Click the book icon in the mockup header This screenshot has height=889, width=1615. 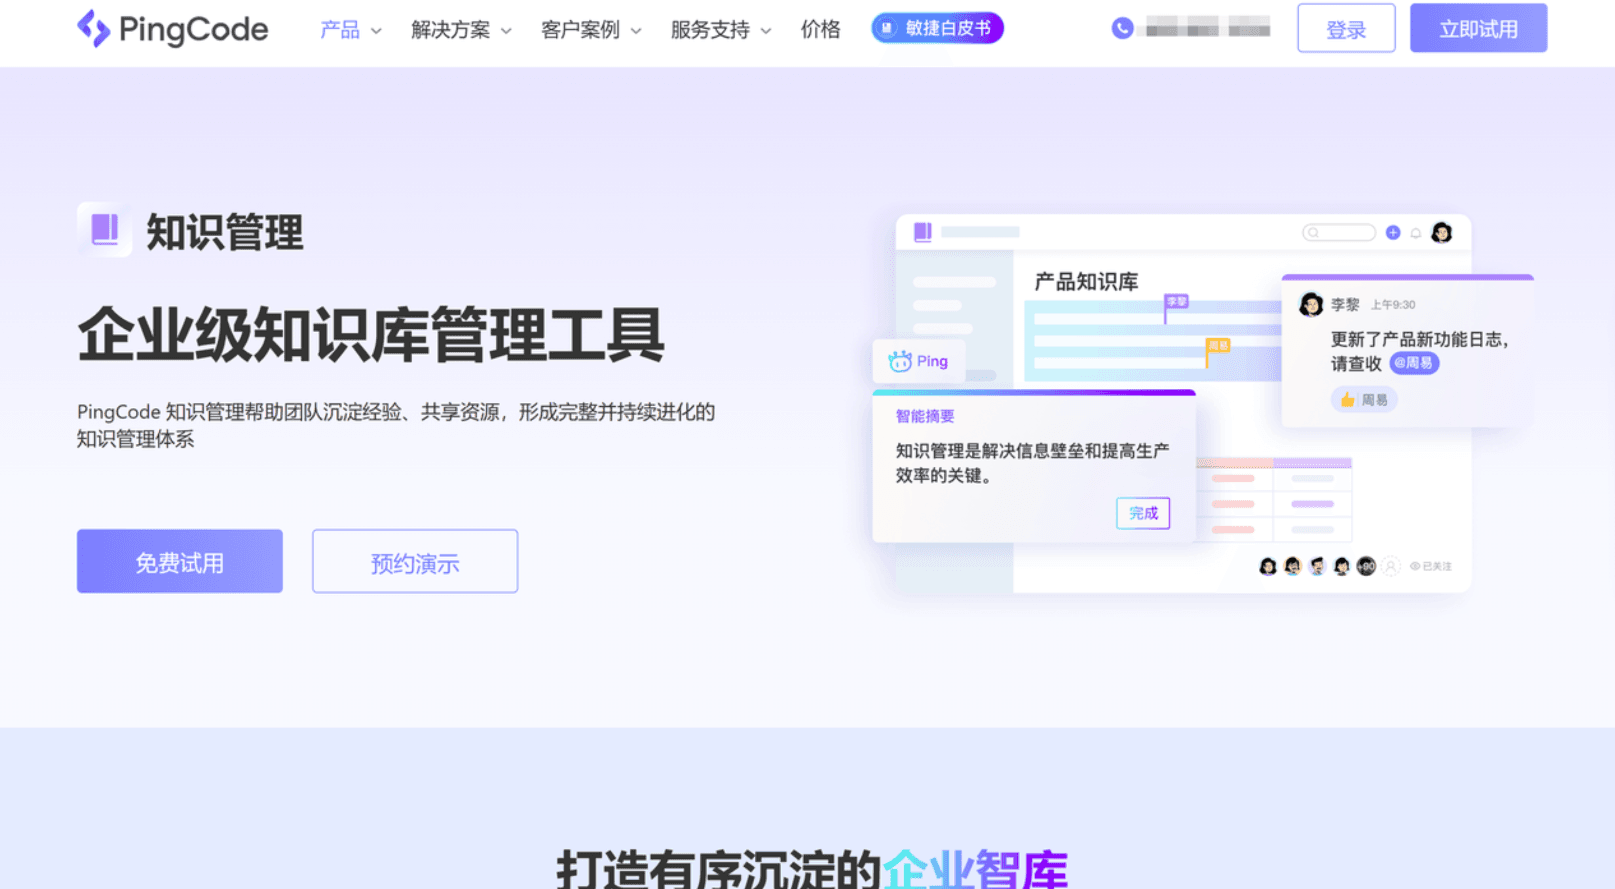tap(922, 232)
